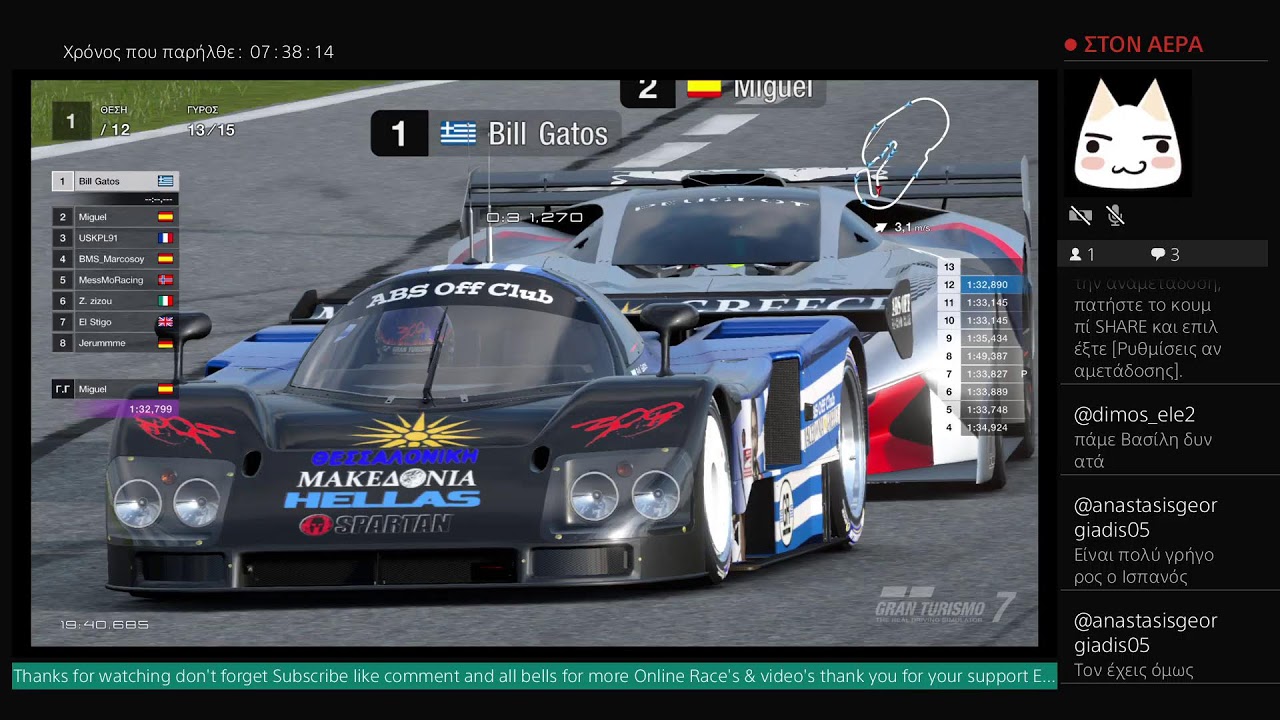
Task: Click the Italian flag next to Z. zizou
Action: 166,301
